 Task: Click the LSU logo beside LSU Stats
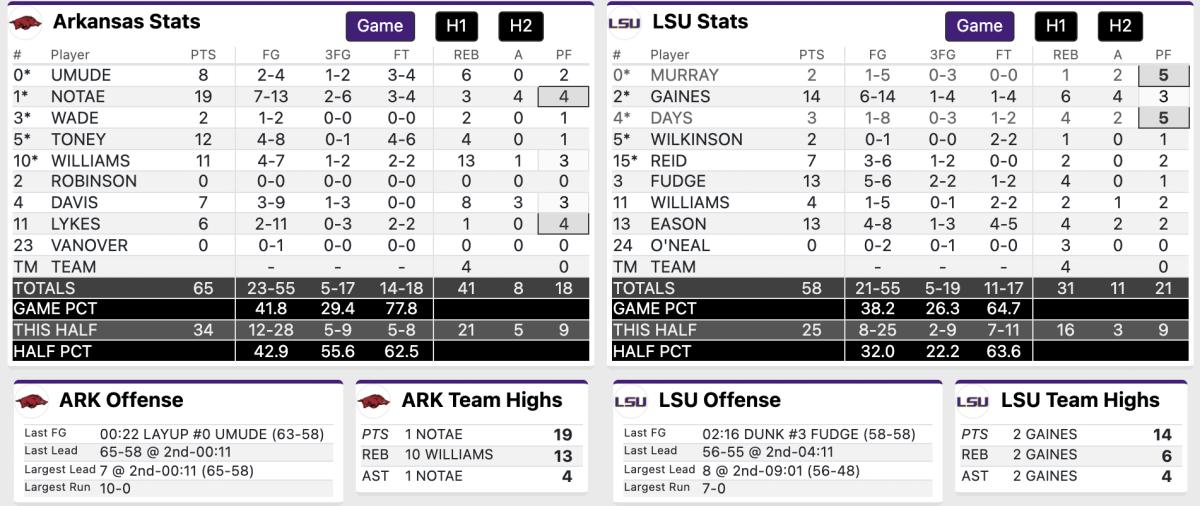[x=626, y=22]
